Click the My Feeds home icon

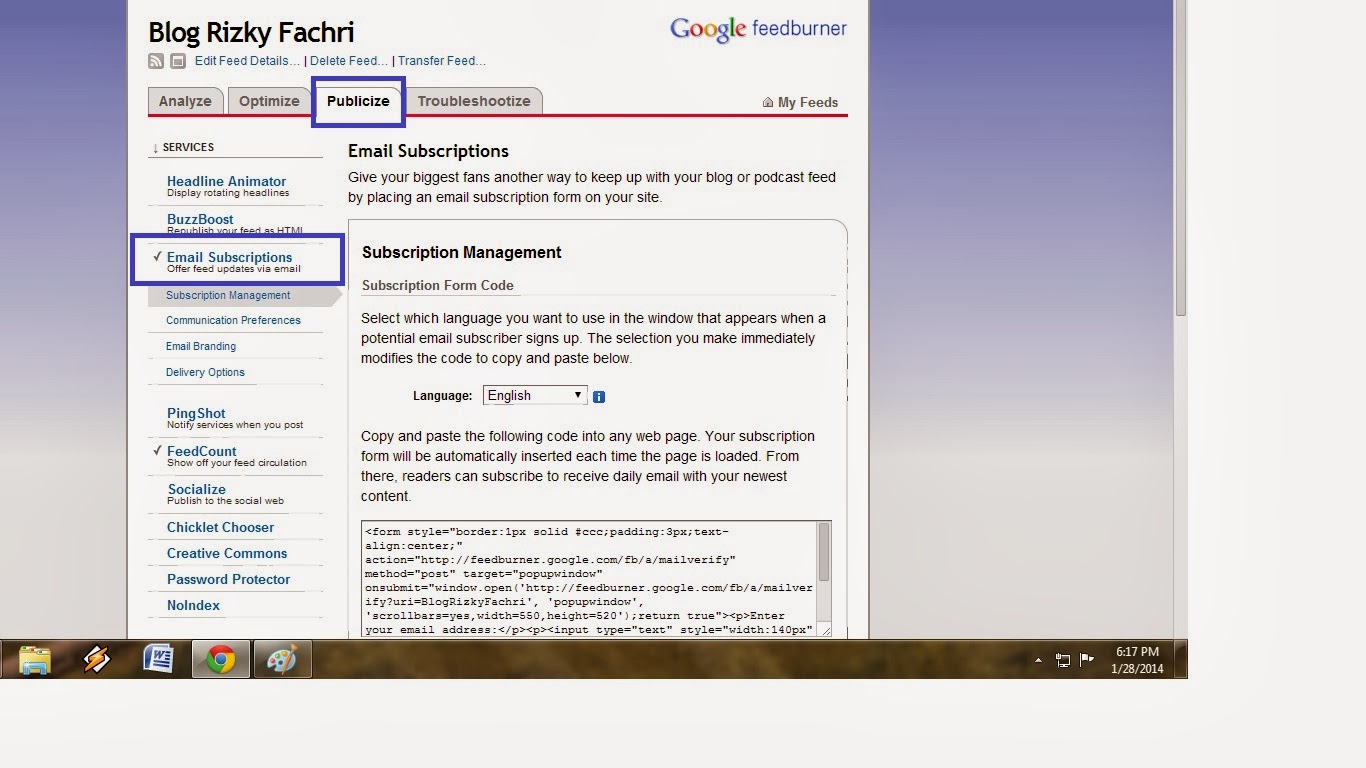click(x=768, y=102)
